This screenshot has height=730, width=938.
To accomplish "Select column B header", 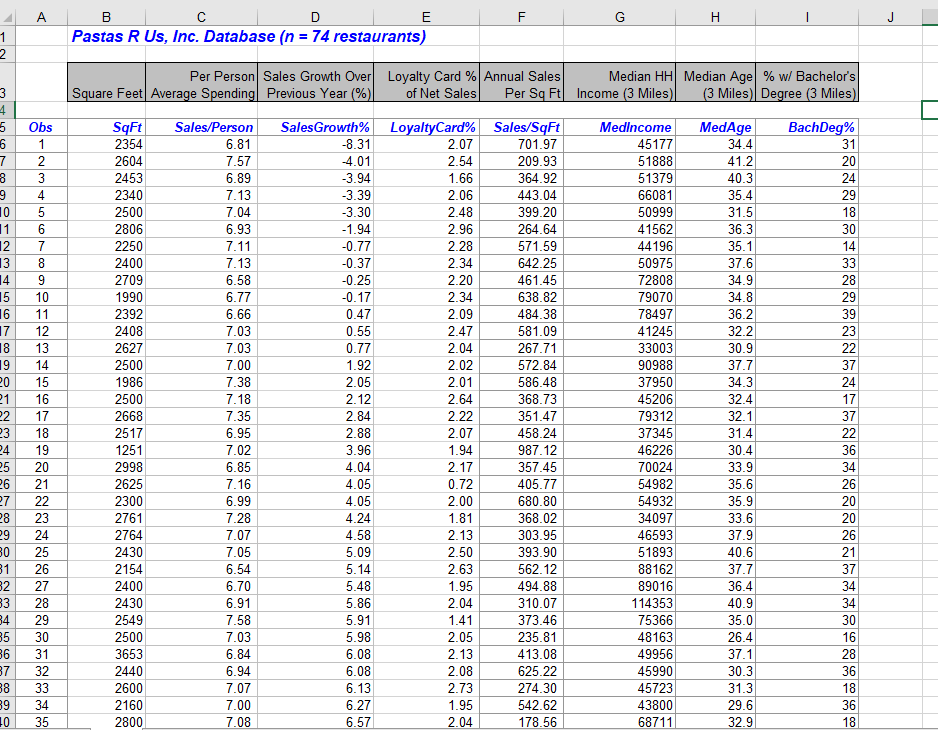I will pyautogui.click(x=106, y=17).
